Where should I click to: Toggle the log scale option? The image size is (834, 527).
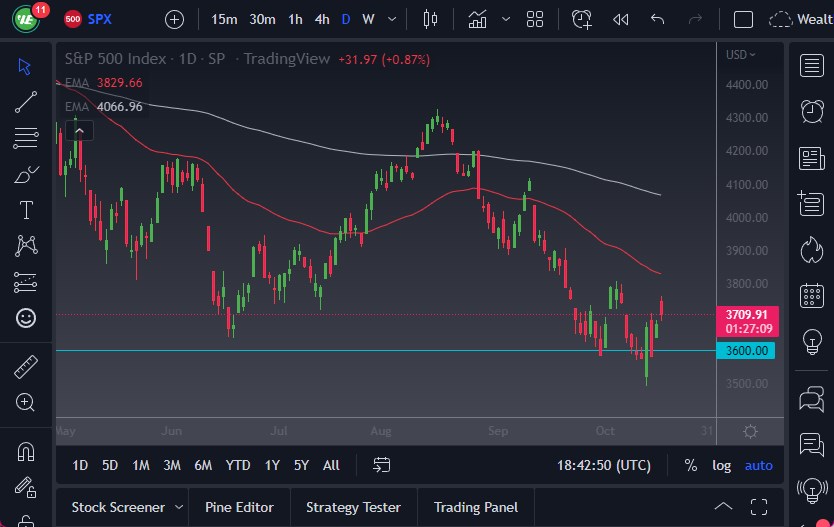tap(721, 465)
